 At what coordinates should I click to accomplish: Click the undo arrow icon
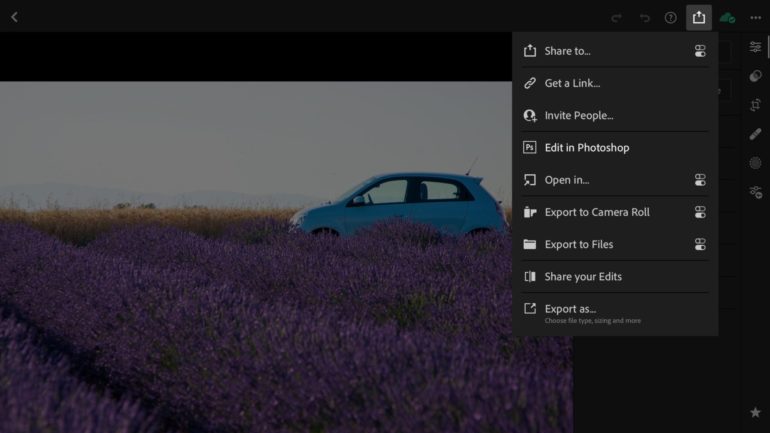tap(644, 18)
